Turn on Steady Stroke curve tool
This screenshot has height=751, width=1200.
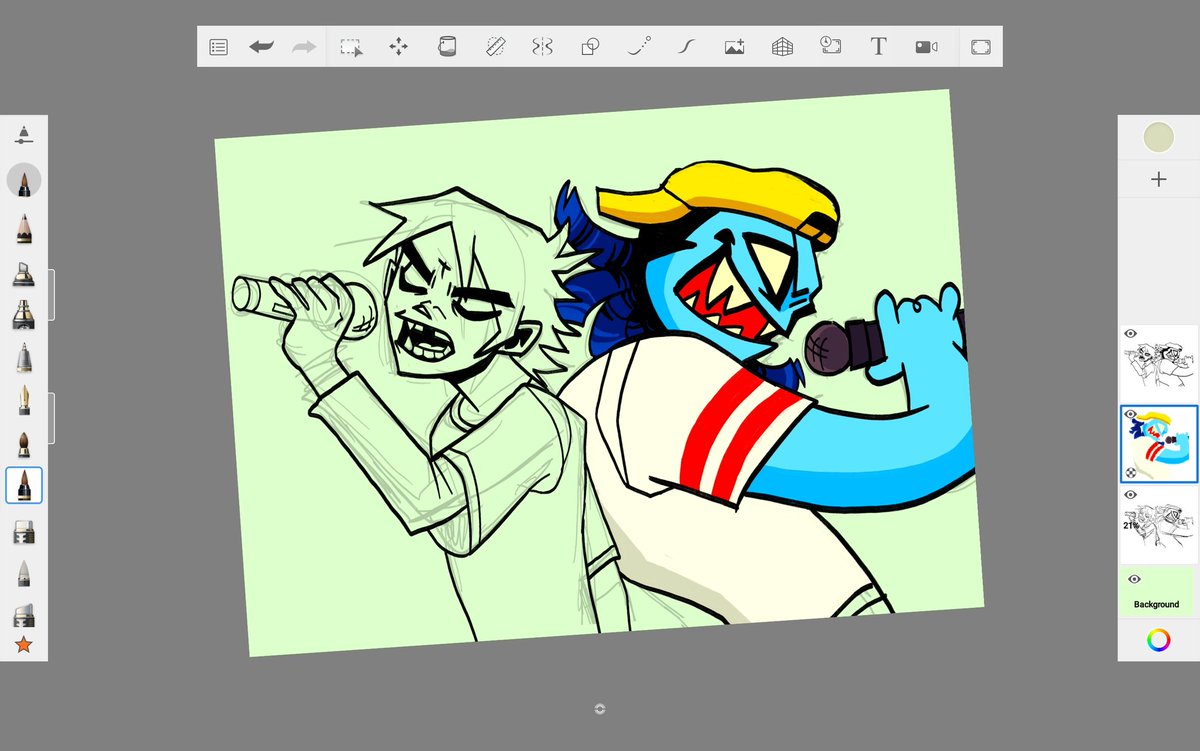coord(686,46)
